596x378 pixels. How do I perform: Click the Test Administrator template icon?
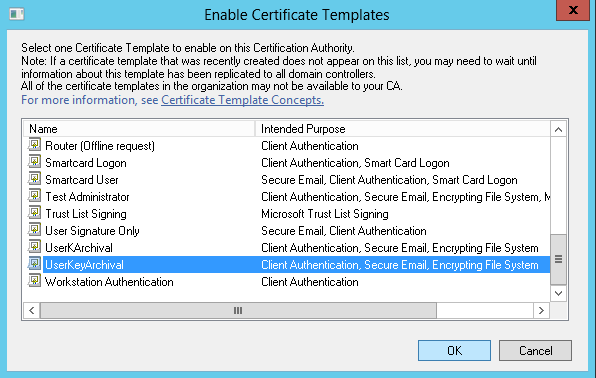(x=34, y=196)
